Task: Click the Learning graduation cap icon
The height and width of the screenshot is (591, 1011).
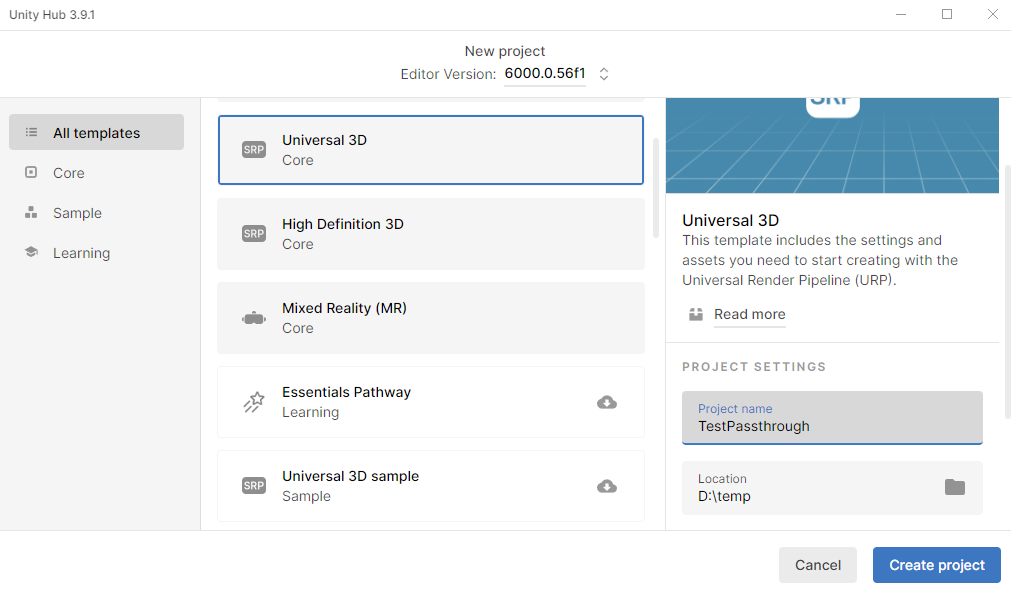Action: [x=31, y=252]
